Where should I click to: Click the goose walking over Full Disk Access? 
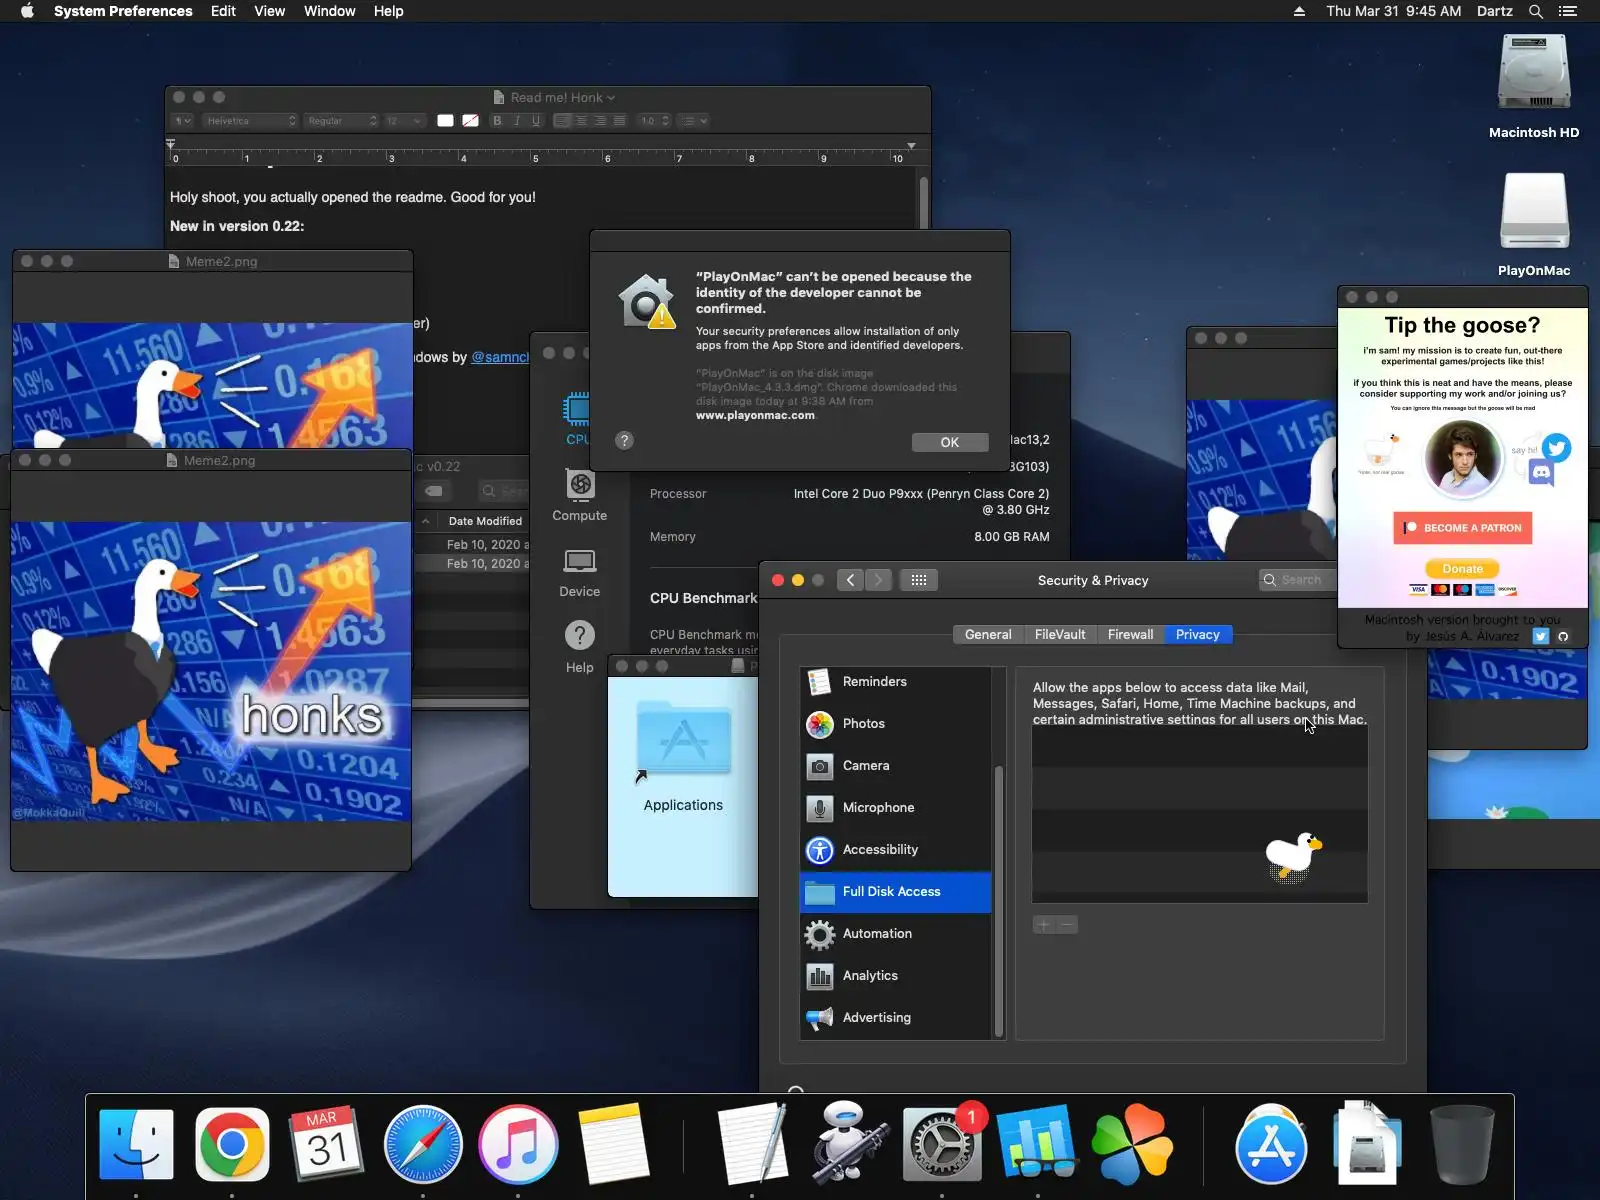(x=1292, y=857)
